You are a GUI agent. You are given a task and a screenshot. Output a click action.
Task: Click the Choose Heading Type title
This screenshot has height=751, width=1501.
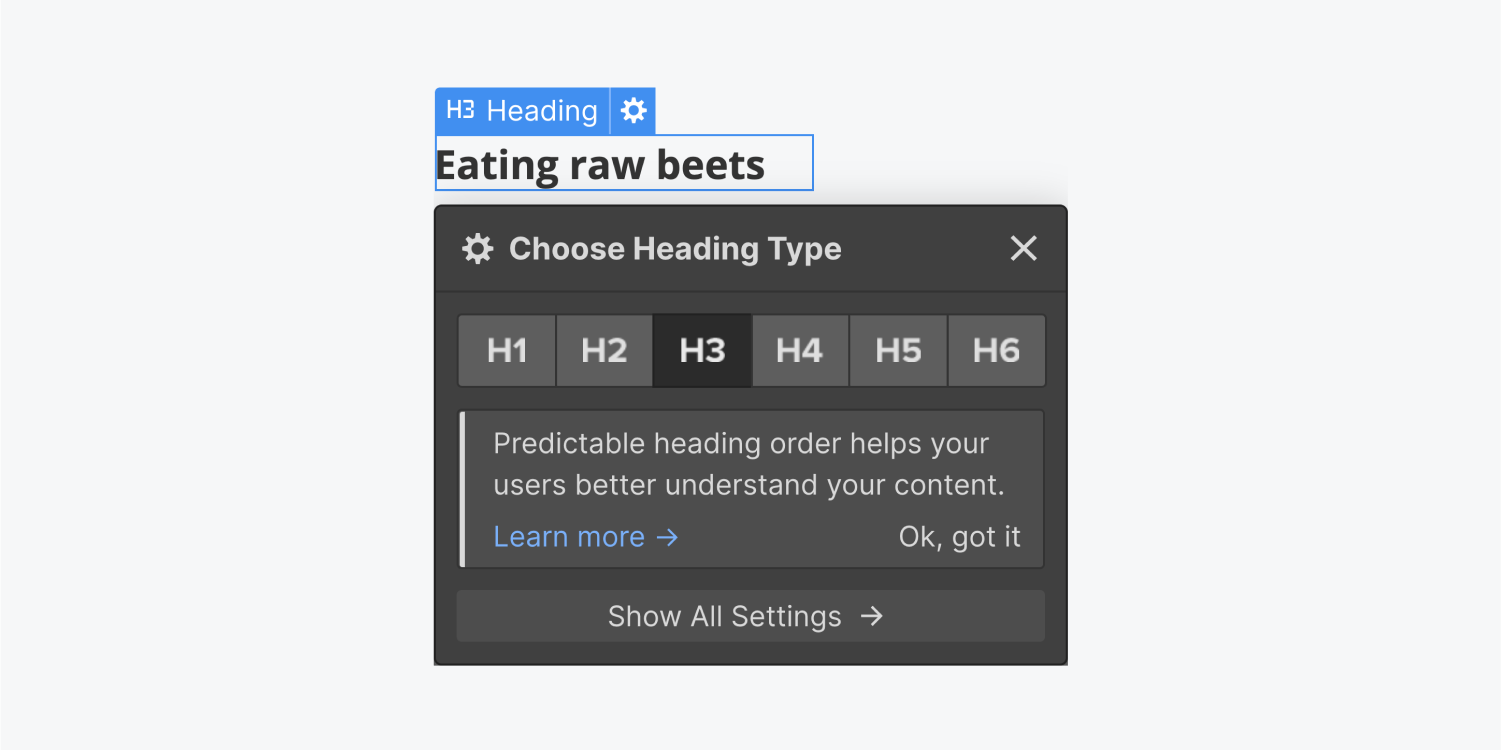coord(675,248)
